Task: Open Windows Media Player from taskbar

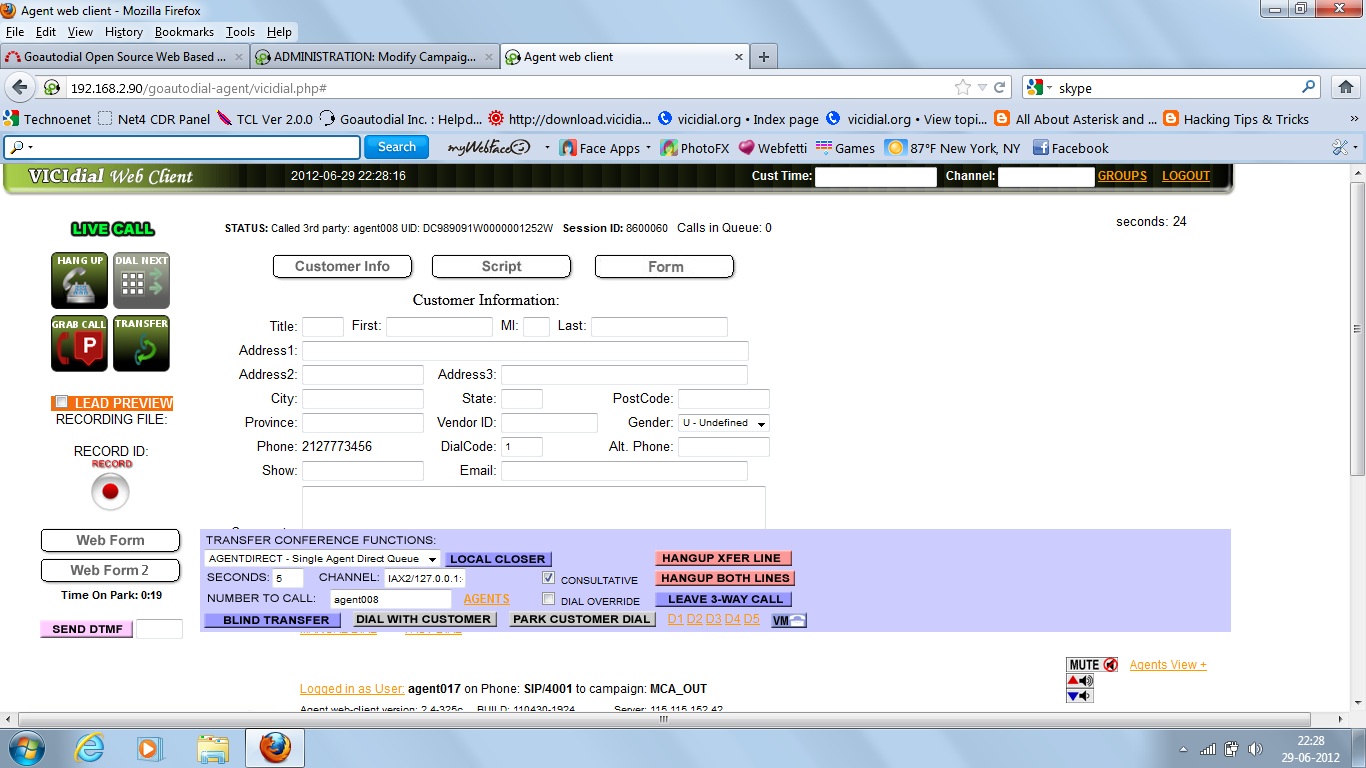Action: [149, 748]
